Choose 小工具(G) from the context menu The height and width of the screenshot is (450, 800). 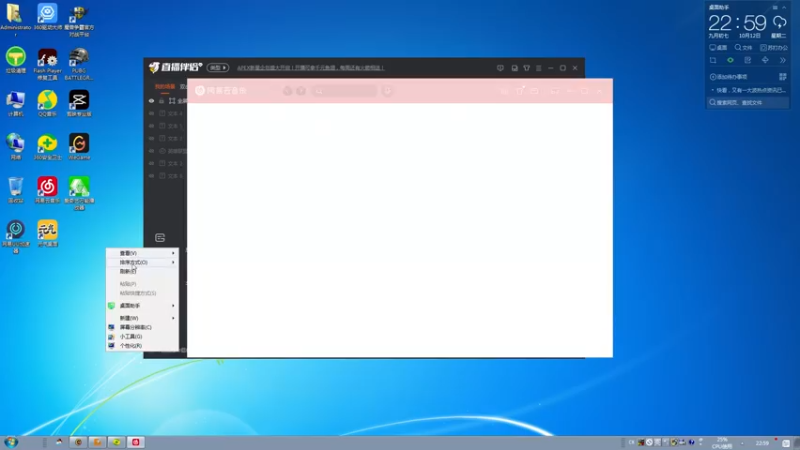pyautogui.click(x=142, y=337)
